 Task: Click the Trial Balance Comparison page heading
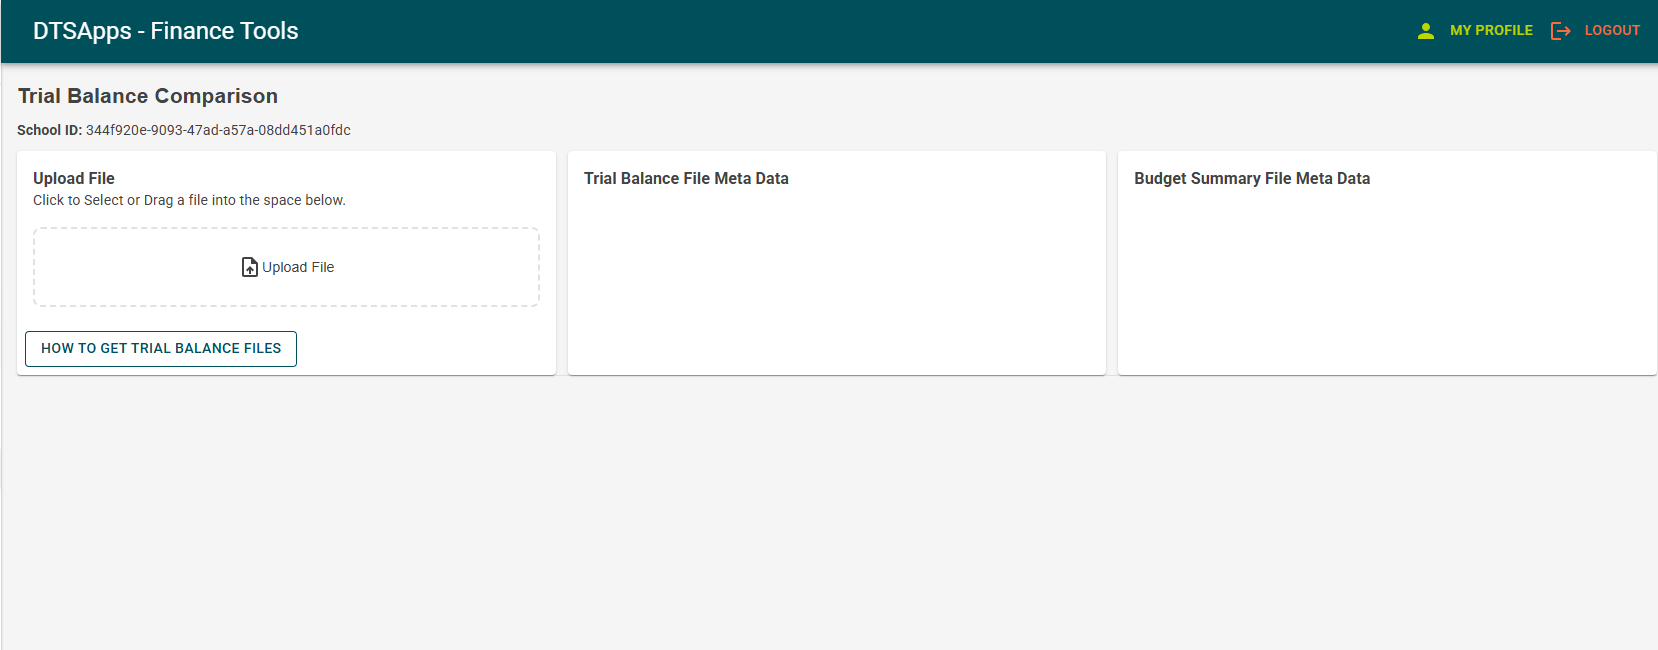point(148,96)
